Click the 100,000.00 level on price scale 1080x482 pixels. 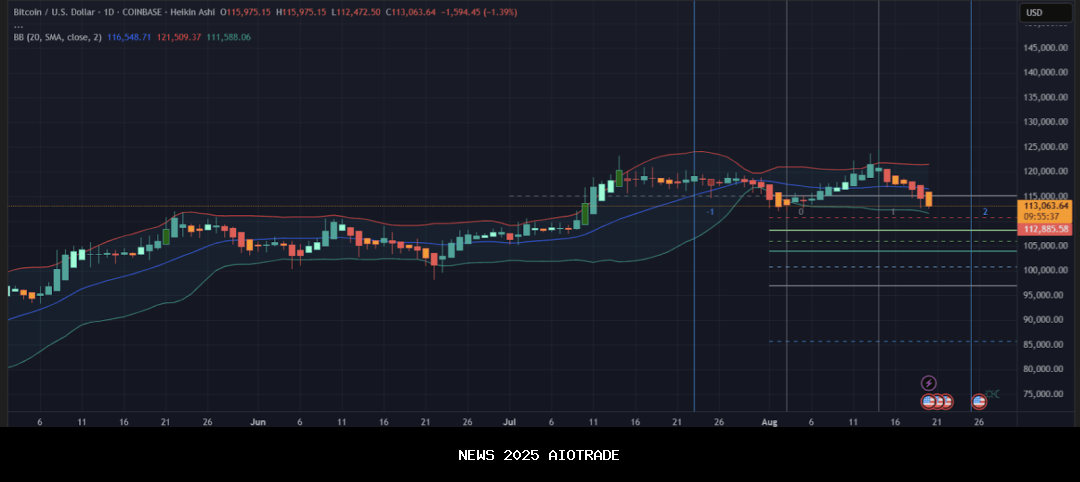(1046, 270)
